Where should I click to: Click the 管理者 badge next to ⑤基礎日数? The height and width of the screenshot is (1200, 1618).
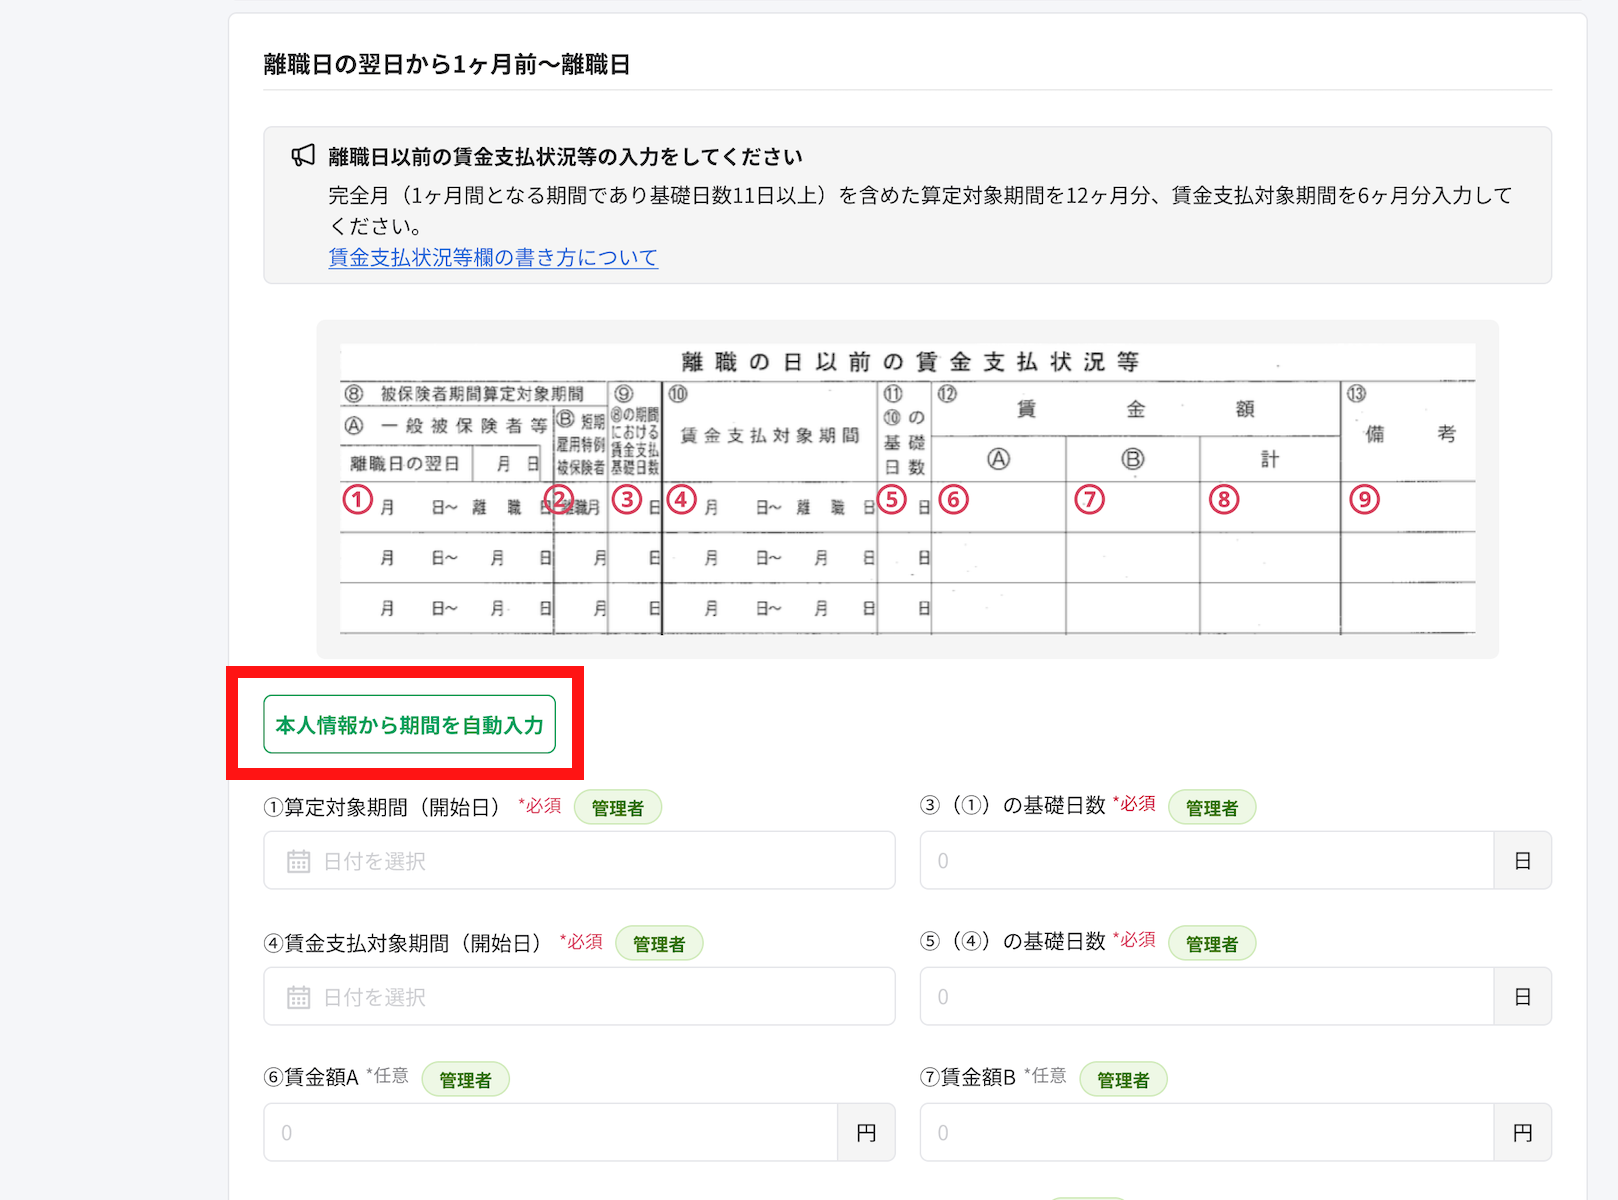1212,943
